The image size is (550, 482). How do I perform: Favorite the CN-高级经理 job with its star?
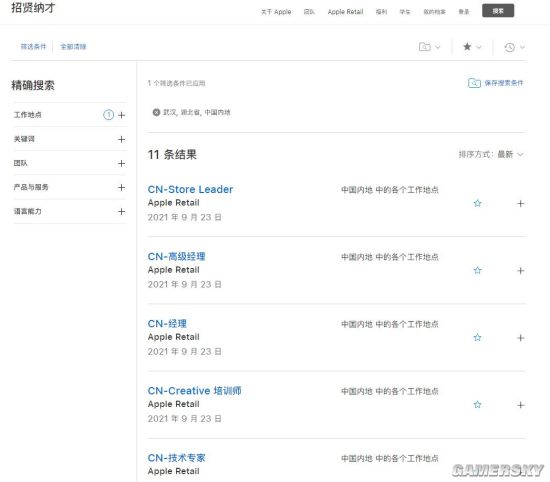click(x=477, y=270)
